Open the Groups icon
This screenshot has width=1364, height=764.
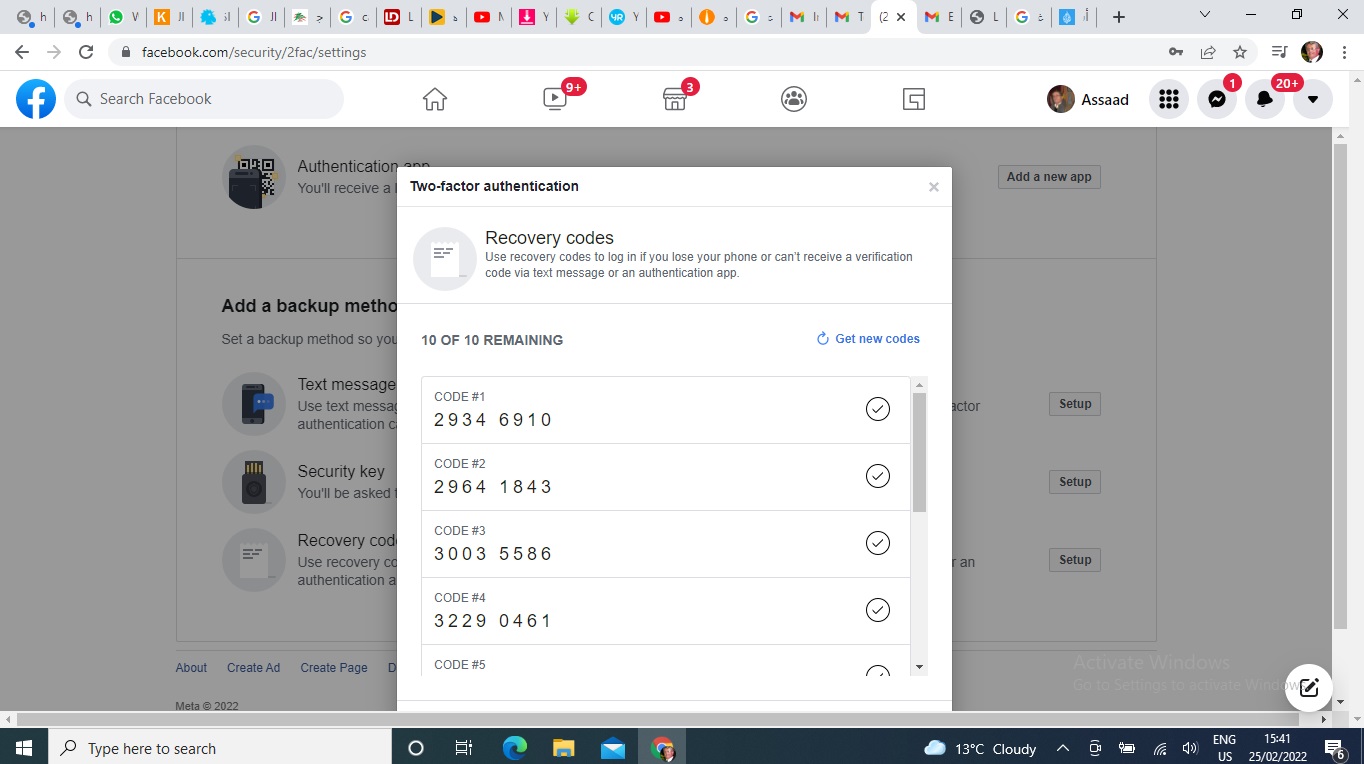click(794, 99)
